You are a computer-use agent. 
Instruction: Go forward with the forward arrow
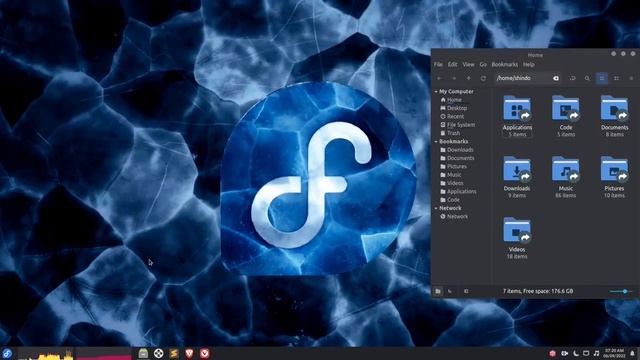point(454,78)
